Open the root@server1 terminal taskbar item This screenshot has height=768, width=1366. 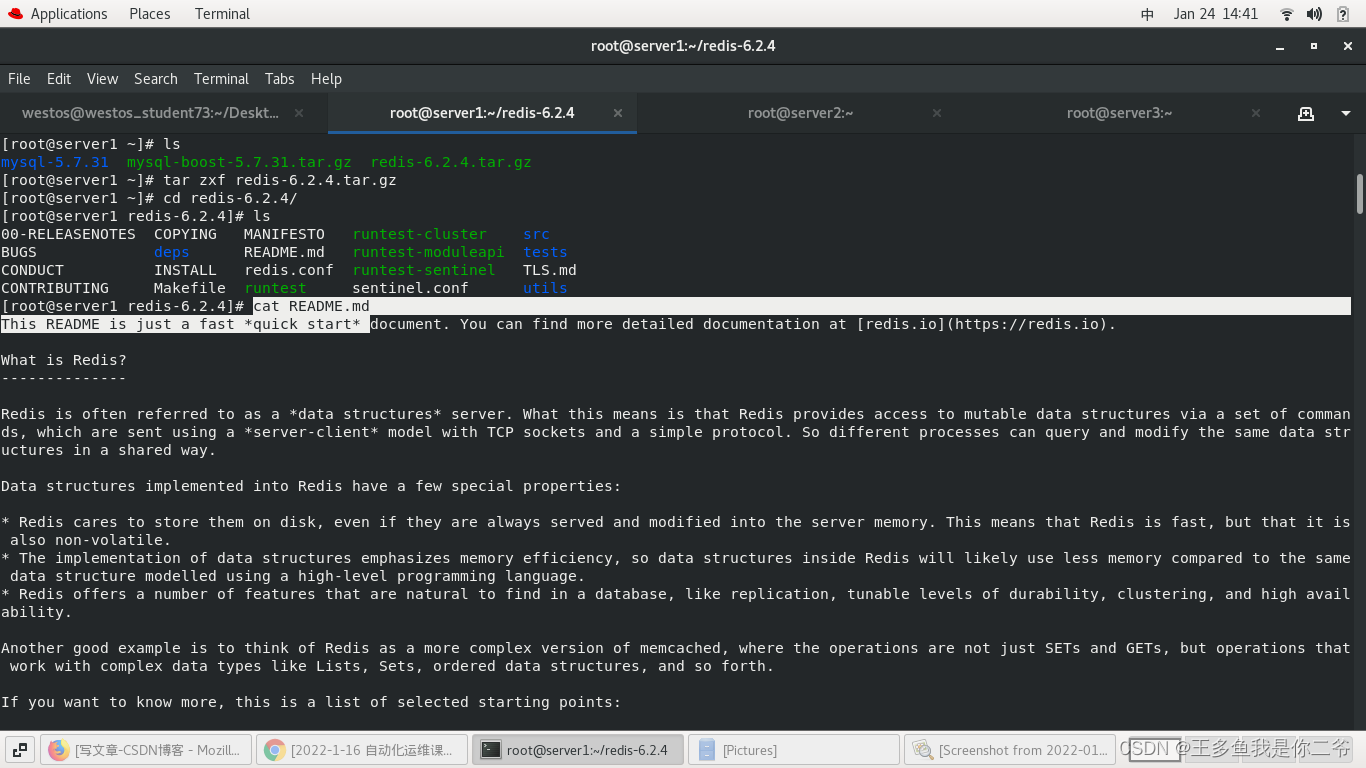point(578,750)
